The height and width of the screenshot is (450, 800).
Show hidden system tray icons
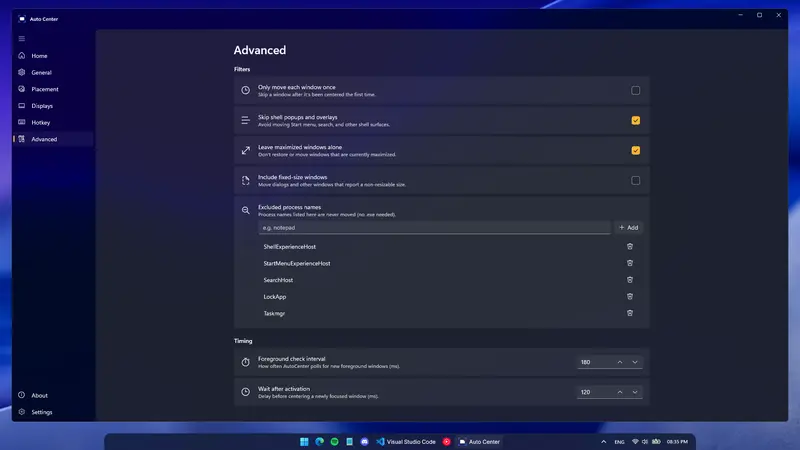click(x=604, y=442)
